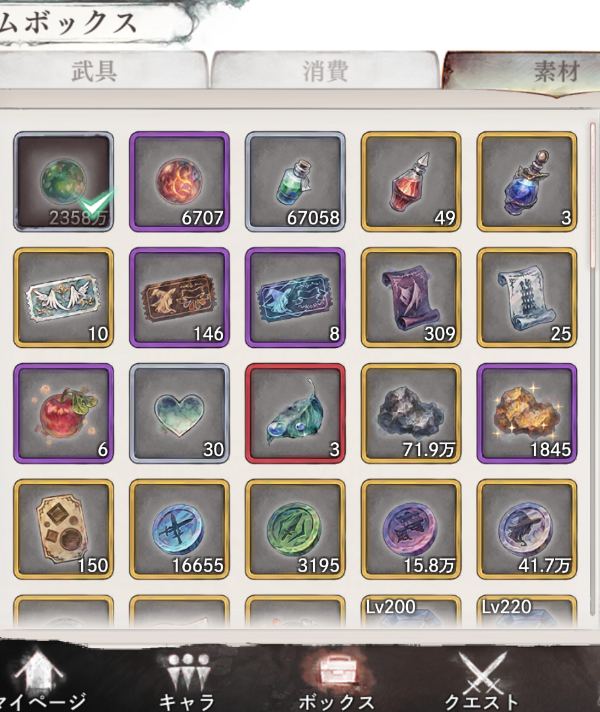Select the winged white ticket item
This screenshot has height=712, width=600.
(64, 297)
